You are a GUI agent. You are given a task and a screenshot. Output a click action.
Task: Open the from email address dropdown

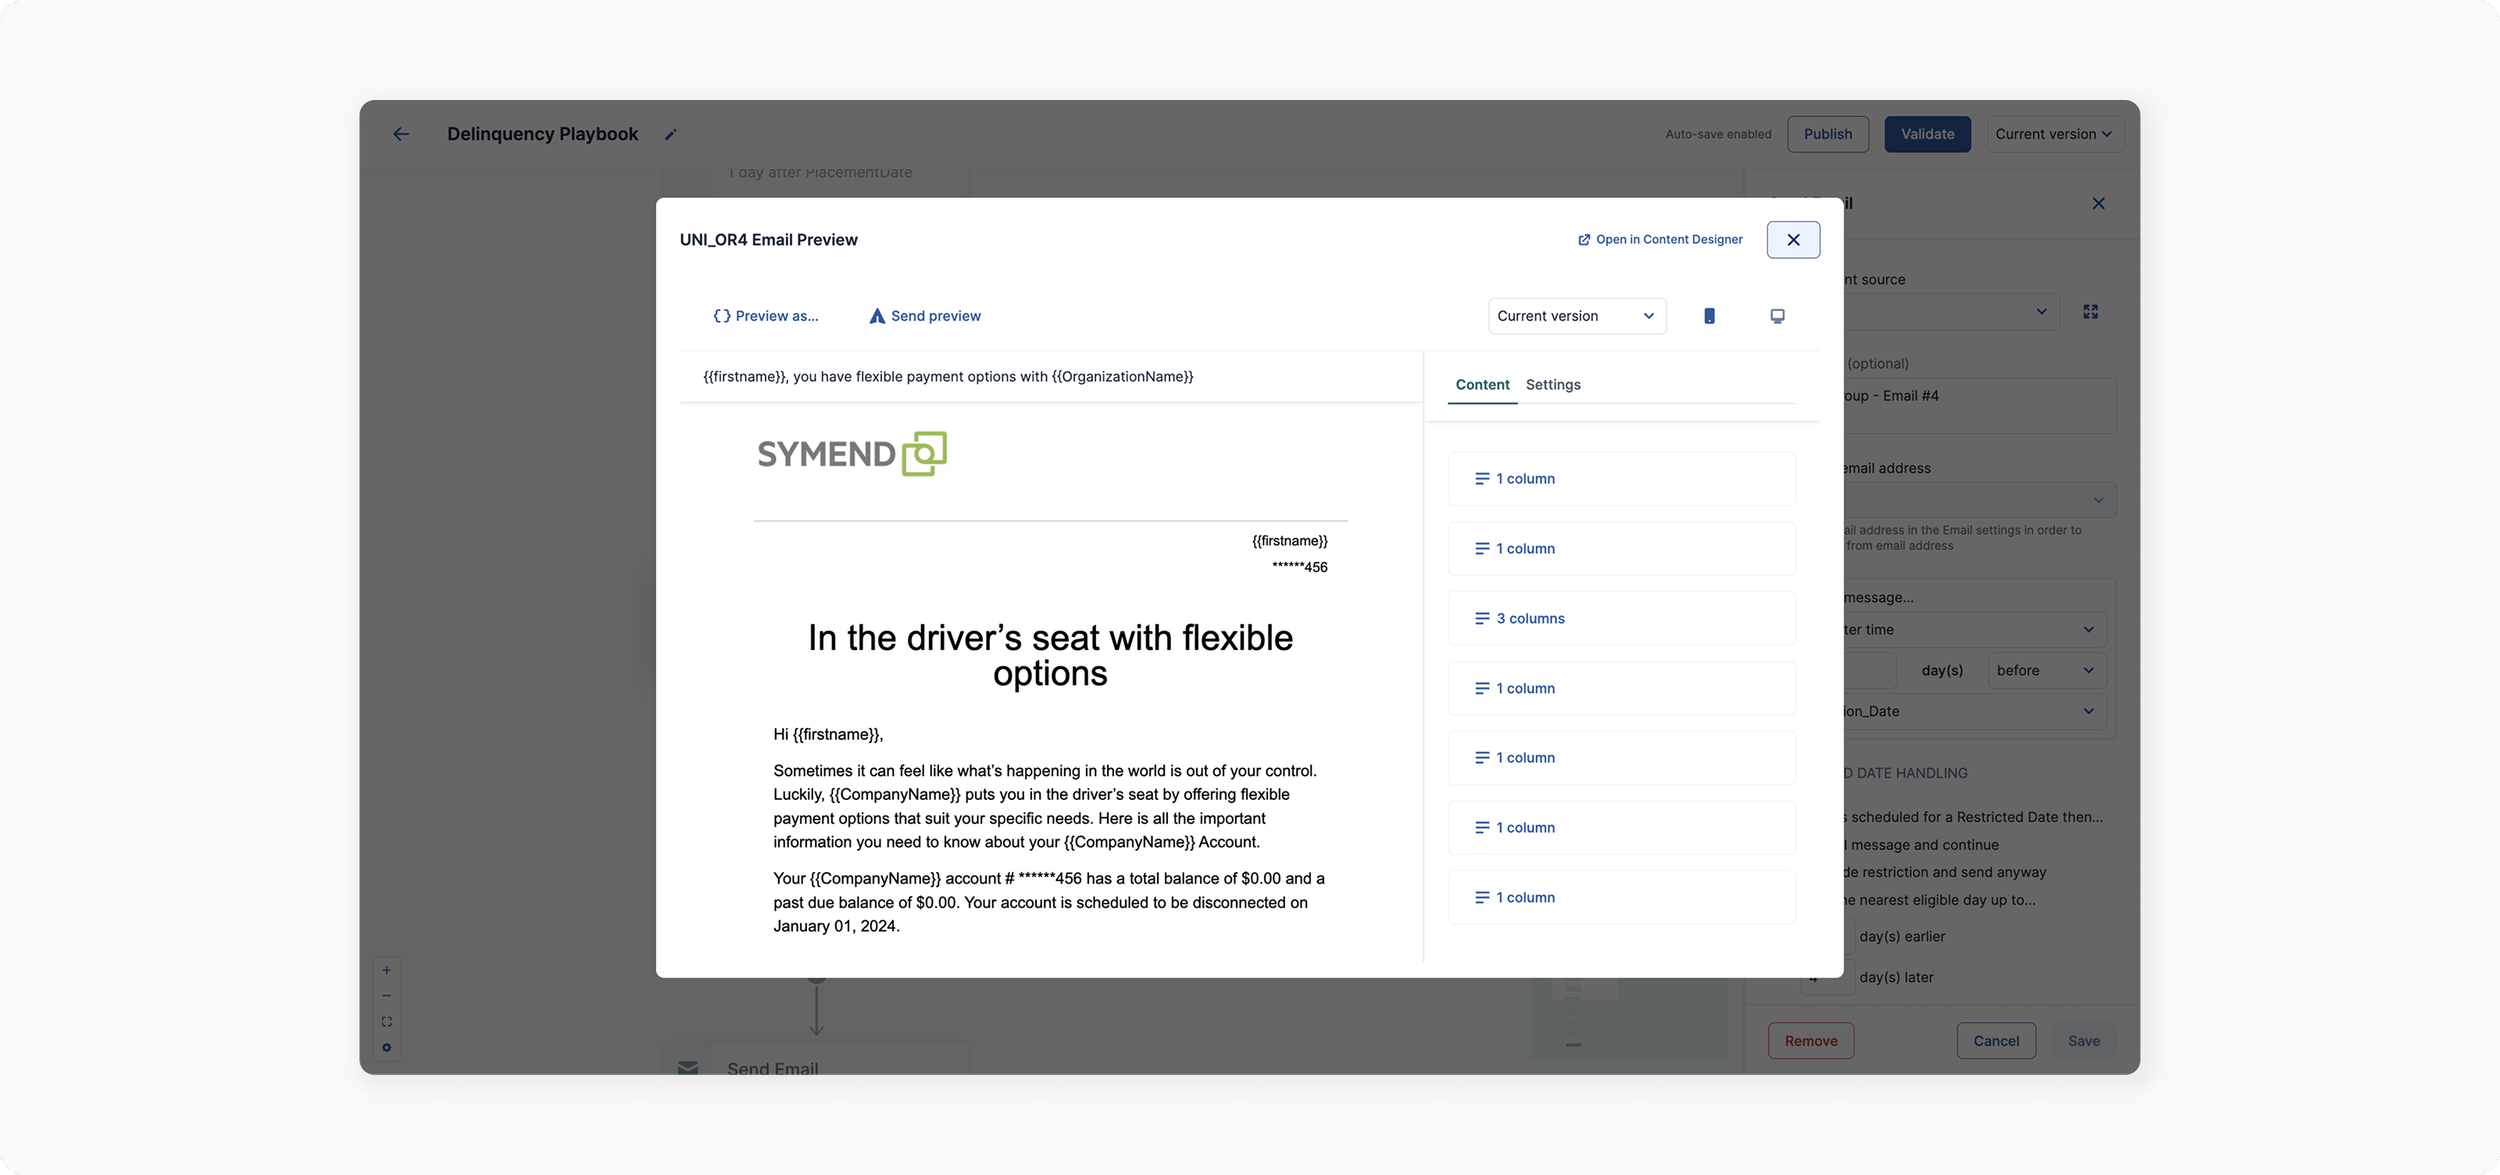(x=1980, y=500)
